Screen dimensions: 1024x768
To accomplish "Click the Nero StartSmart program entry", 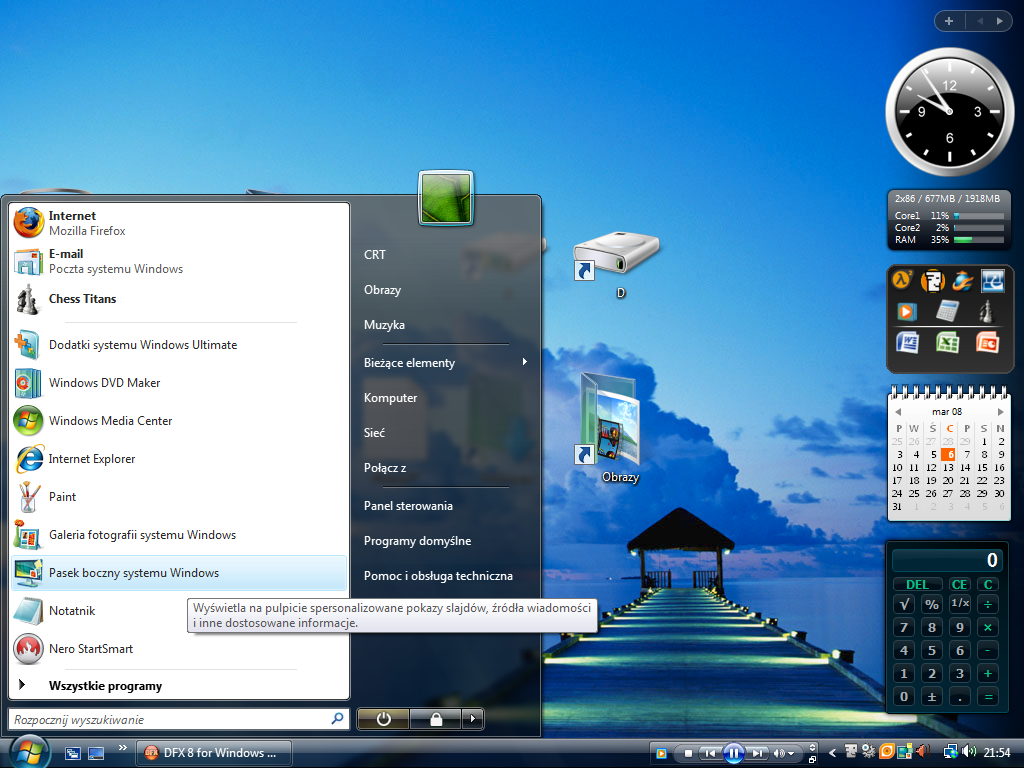I will pyautogui.click(x=90, y=649).
